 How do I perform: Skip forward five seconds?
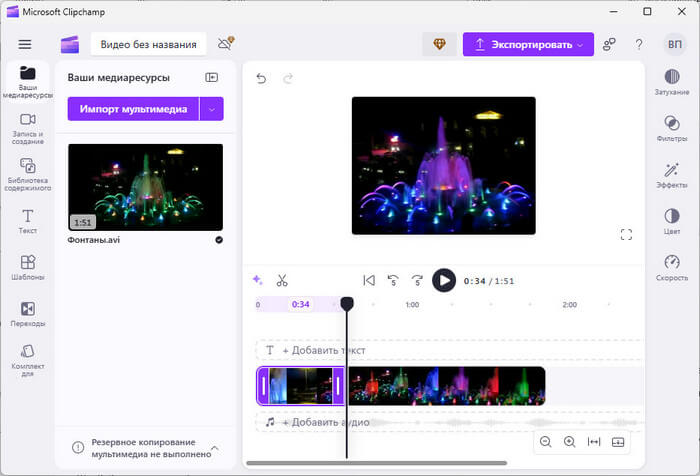click(417, 280)
